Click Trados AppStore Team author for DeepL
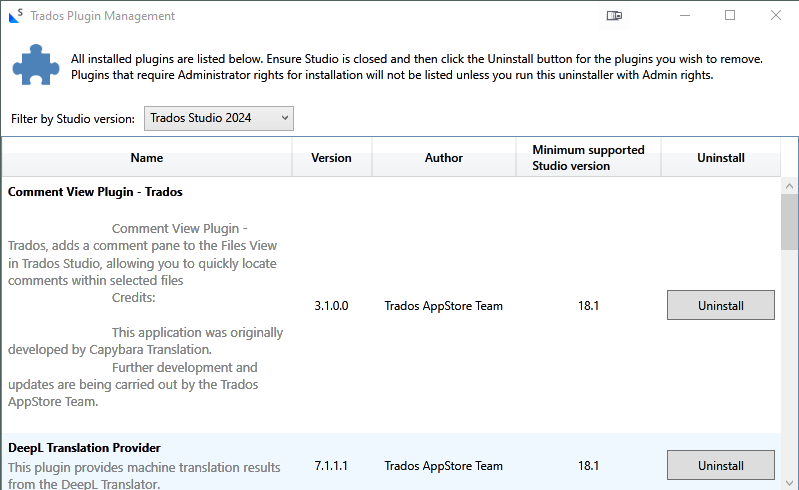 click(x=443, y=466)
